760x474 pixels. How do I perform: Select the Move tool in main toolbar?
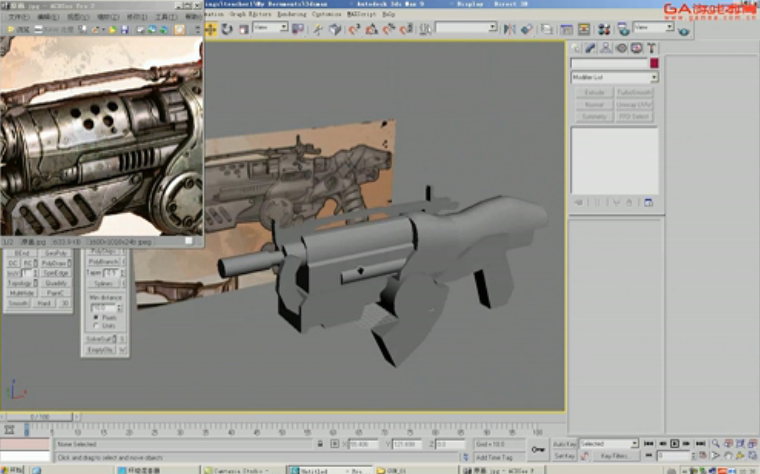(211, 30)
